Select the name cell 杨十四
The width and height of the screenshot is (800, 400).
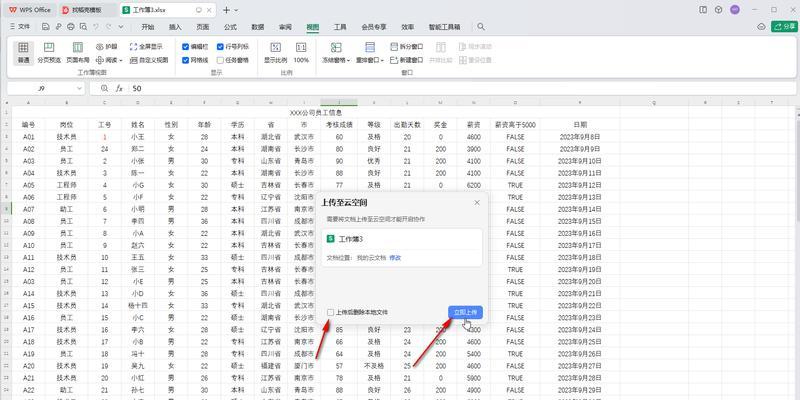[x=138, y=306]
